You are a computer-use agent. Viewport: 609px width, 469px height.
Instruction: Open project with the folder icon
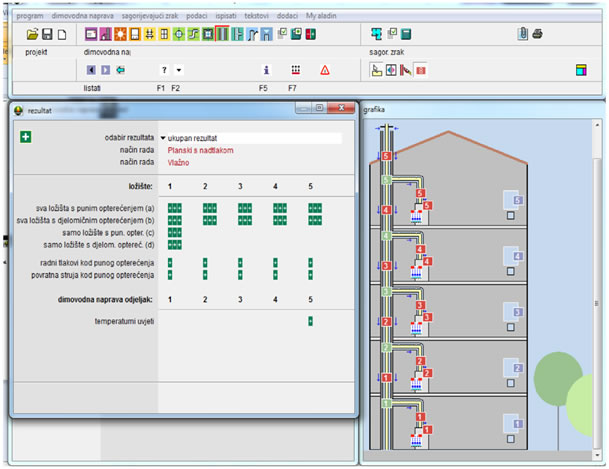pyautogui.click(x=33, y=34)
